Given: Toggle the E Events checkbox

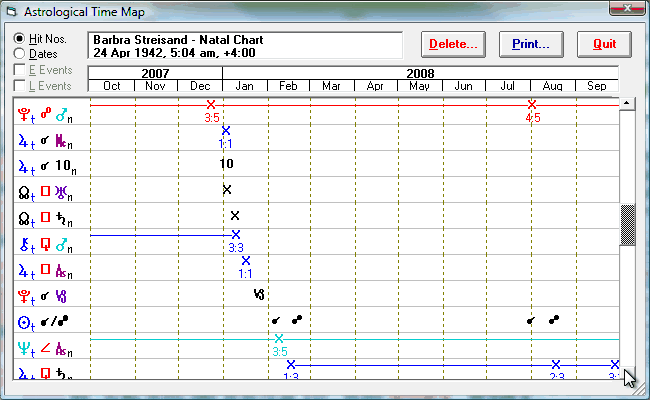Looking at the screenshot, I should 19,70.
